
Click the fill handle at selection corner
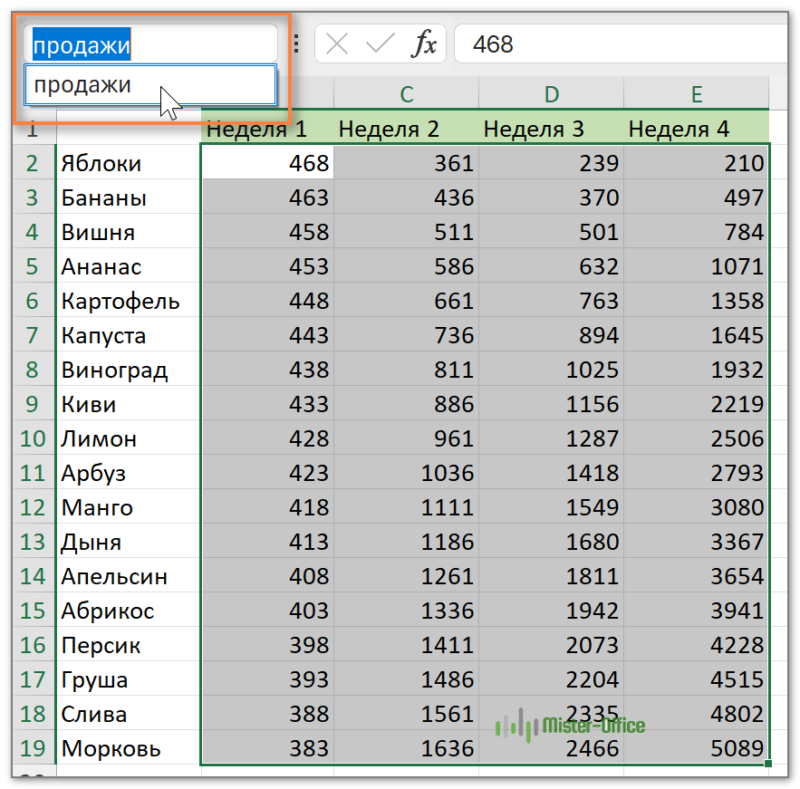pos(767,765)
